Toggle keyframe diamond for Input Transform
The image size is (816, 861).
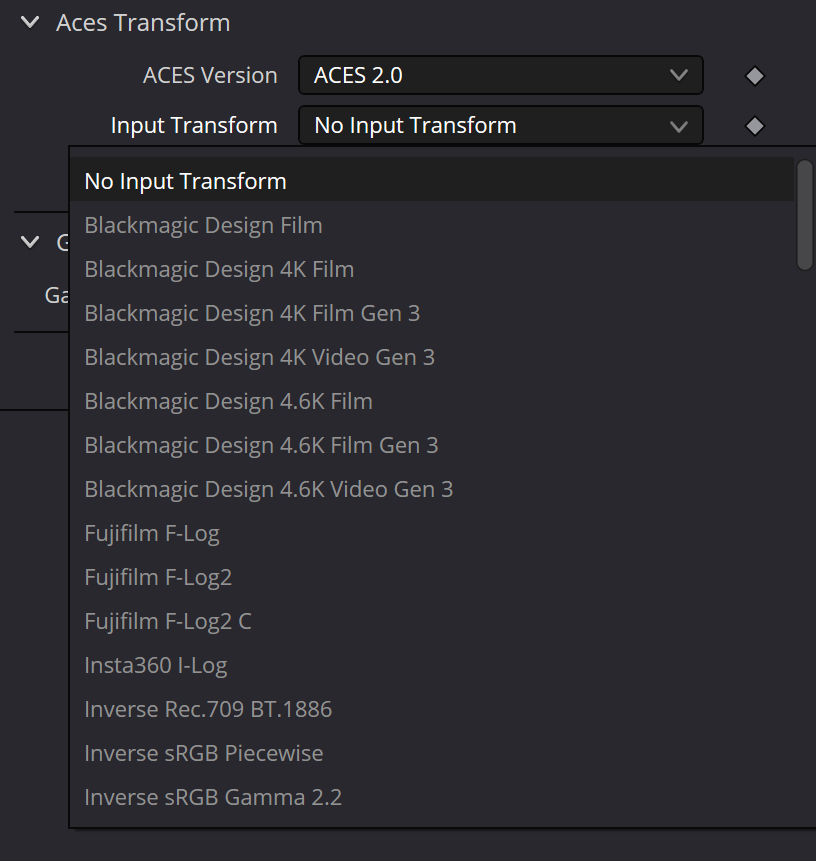pos(754,126)
